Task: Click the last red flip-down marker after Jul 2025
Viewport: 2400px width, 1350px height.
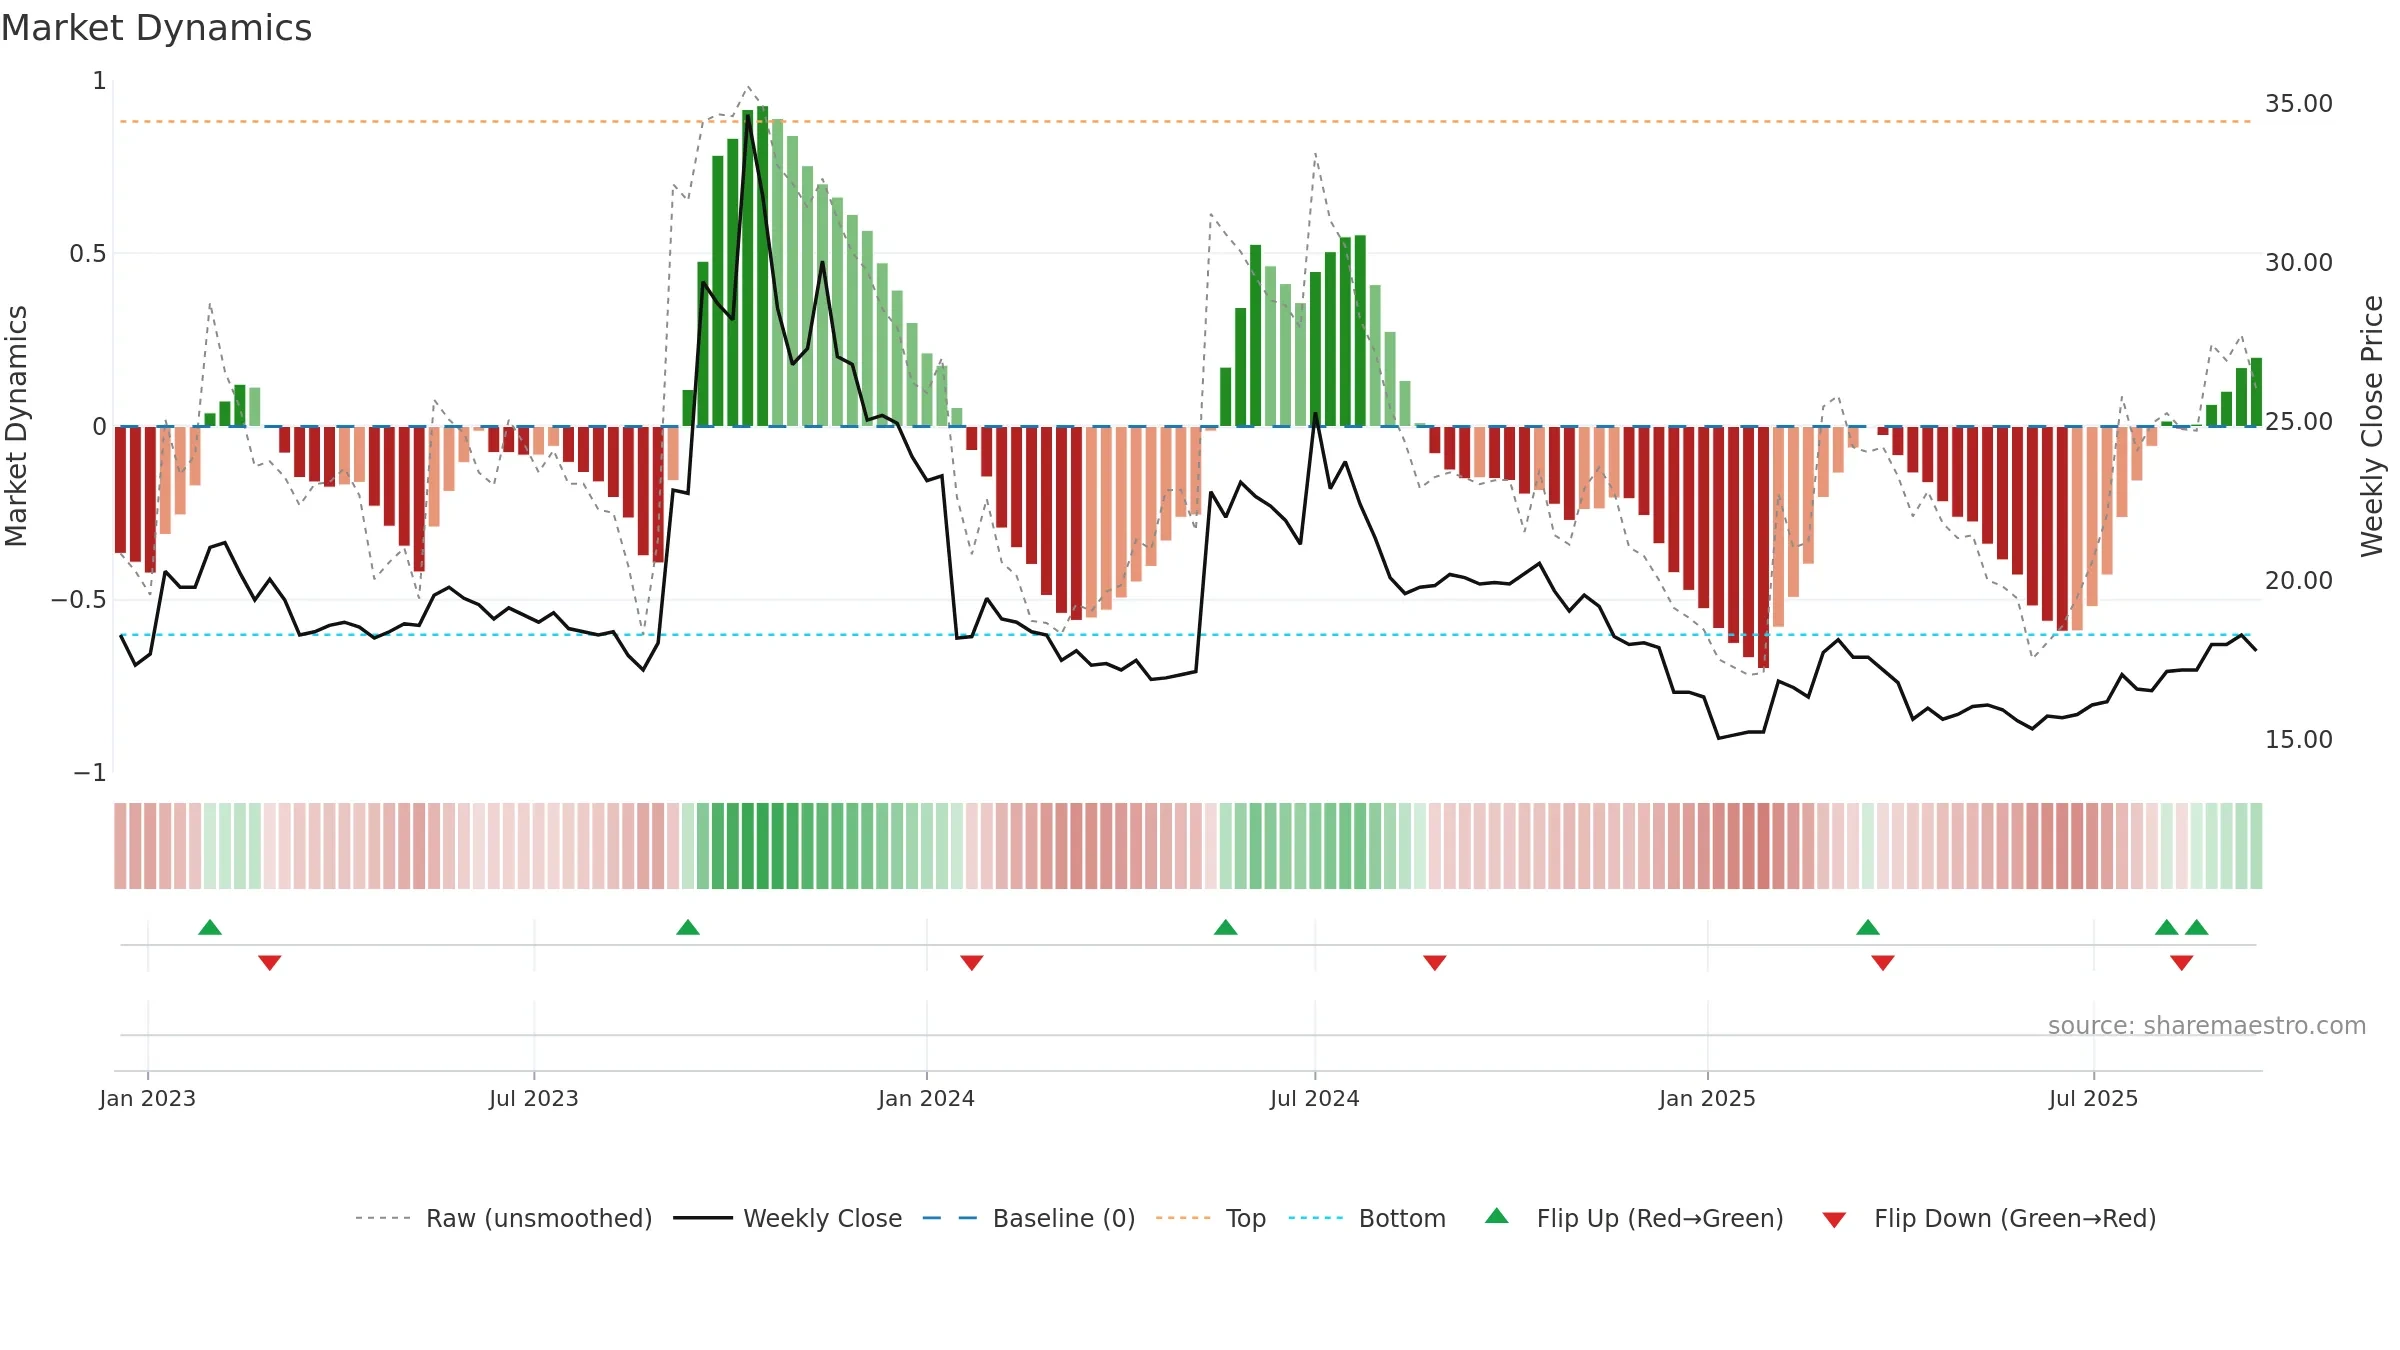Action: tap(2182, 962)
